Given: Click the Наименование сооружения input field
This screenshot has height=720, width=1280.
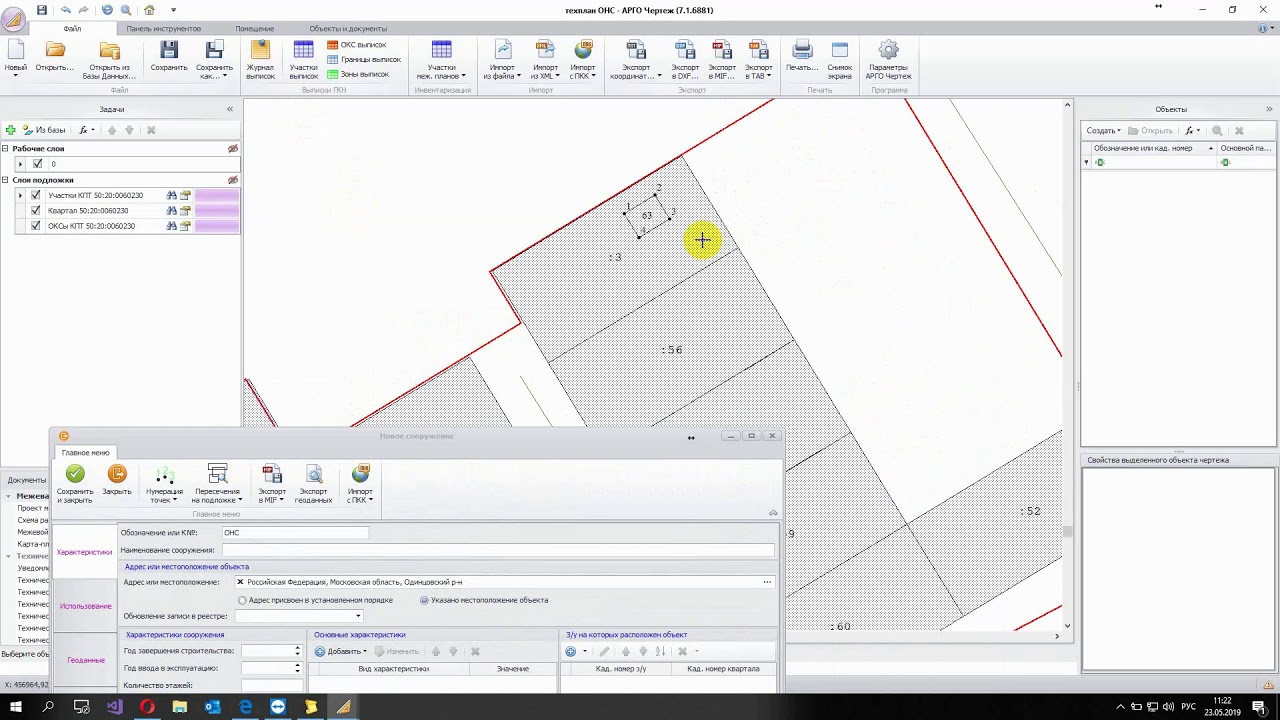Looking at the screenshot, I should pyautogui.click(x=498, y=550).
